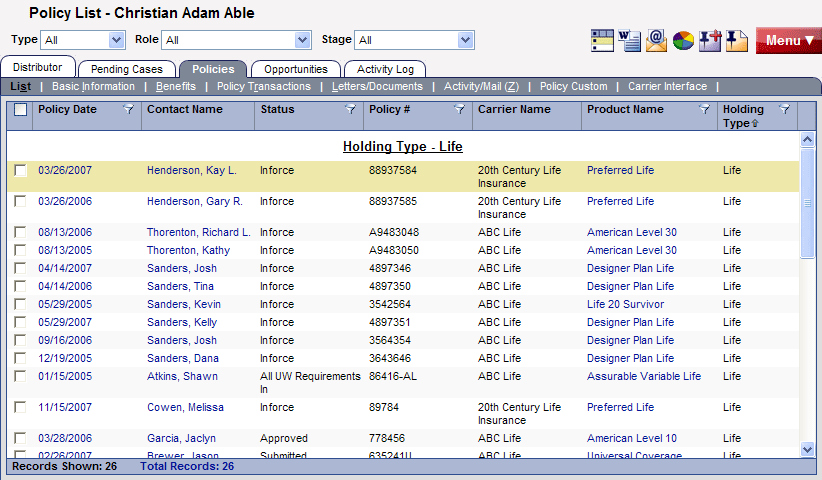Switch to the Activity Log tab
This screenshot has width=822, height=480.
pyautogui.click(x=385, y=69)
